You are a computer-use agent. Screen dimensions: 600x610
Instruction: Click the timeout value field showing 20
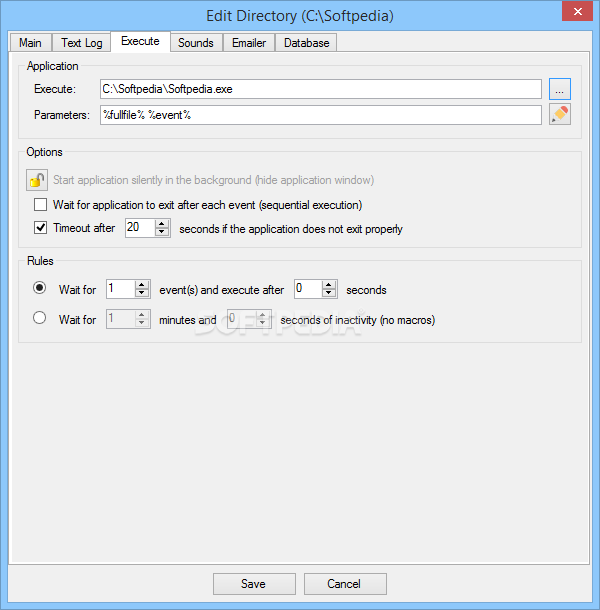(x=140, y=228)
